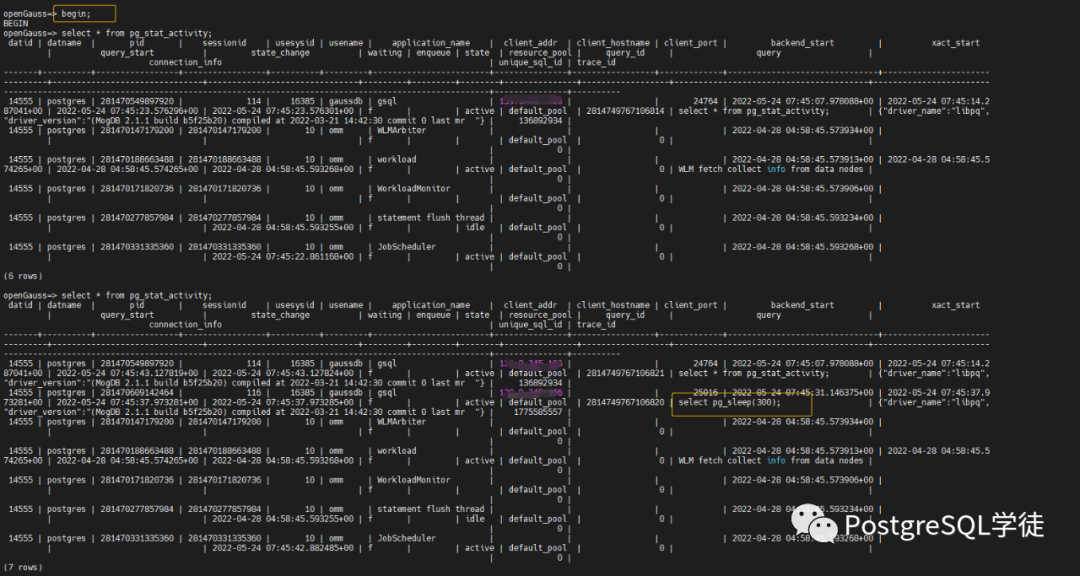Click backend_start 2022-05-24 07:45:31.146375+00

point(802,393)
